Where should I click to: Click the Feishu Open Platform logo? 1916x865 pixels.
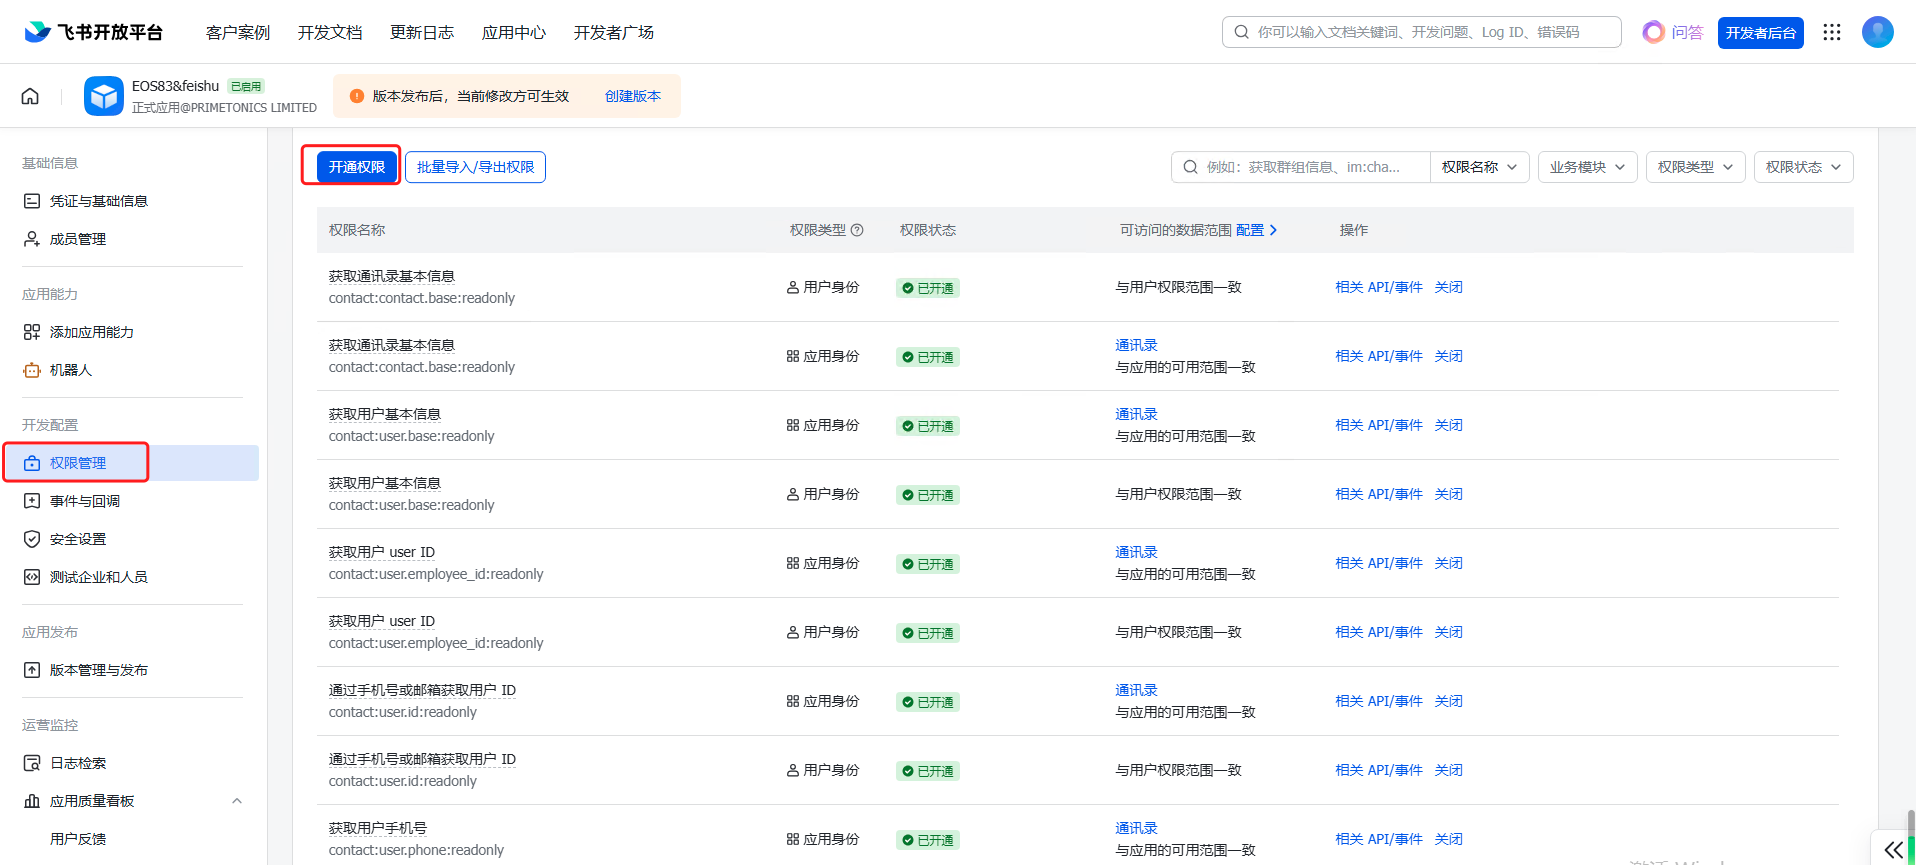(x=93, y=32)
